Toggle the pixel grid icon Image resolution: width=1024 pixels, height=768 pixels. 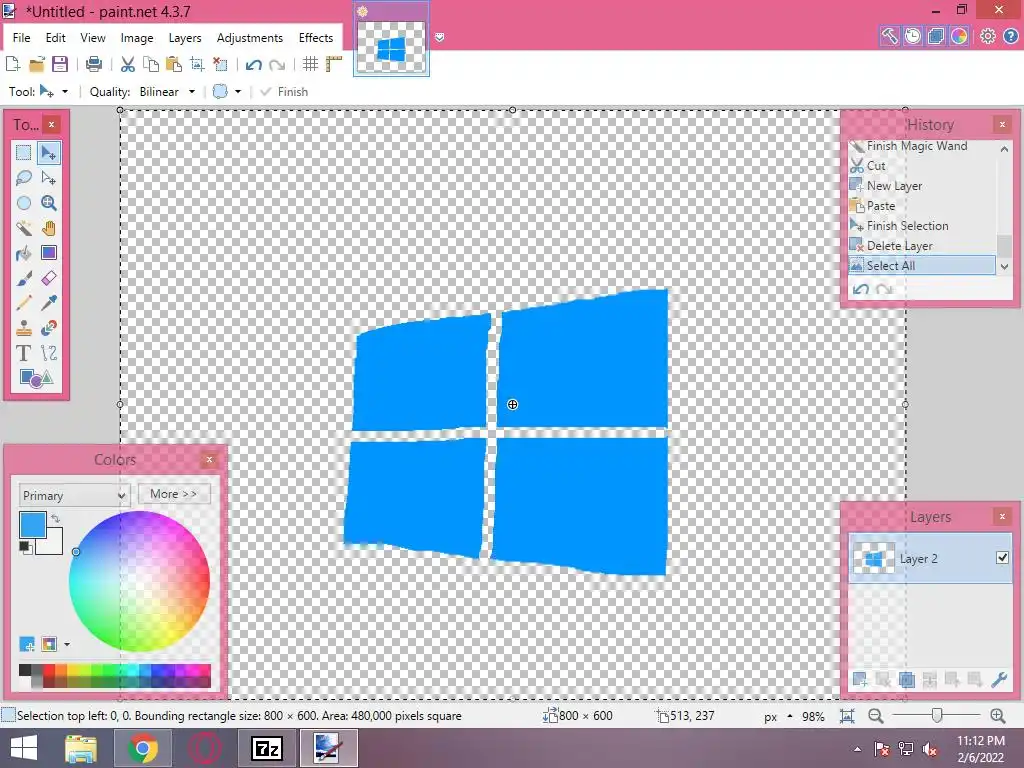coord(310,64)
